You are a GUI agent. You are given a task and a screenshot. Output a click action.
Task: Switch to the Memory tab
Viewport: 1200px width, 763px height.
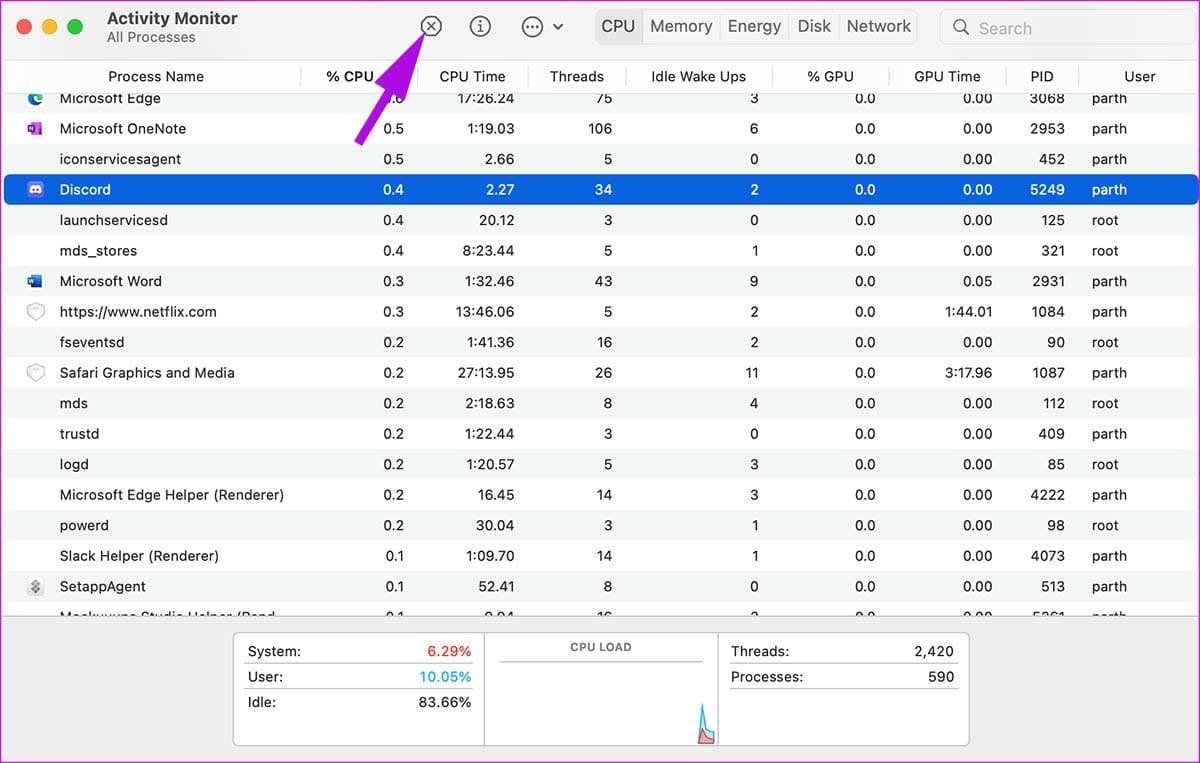pyautogui.click(x=681, y=26)
